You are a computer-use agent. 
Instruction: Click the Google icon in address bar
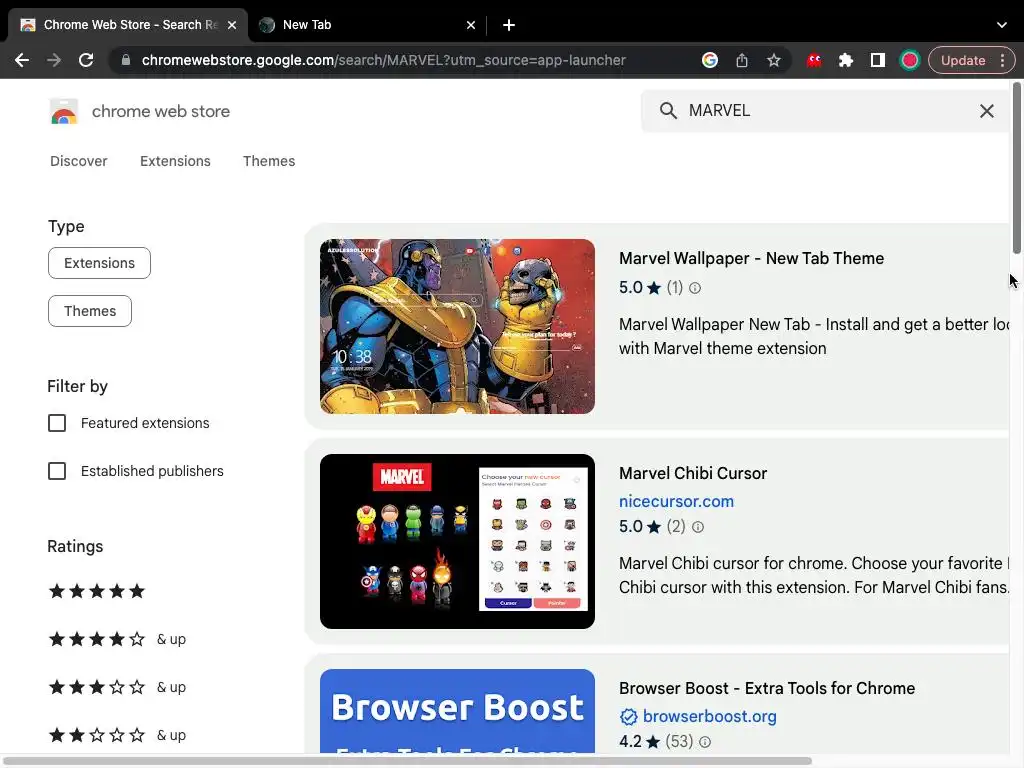click(x=710, y=60)
